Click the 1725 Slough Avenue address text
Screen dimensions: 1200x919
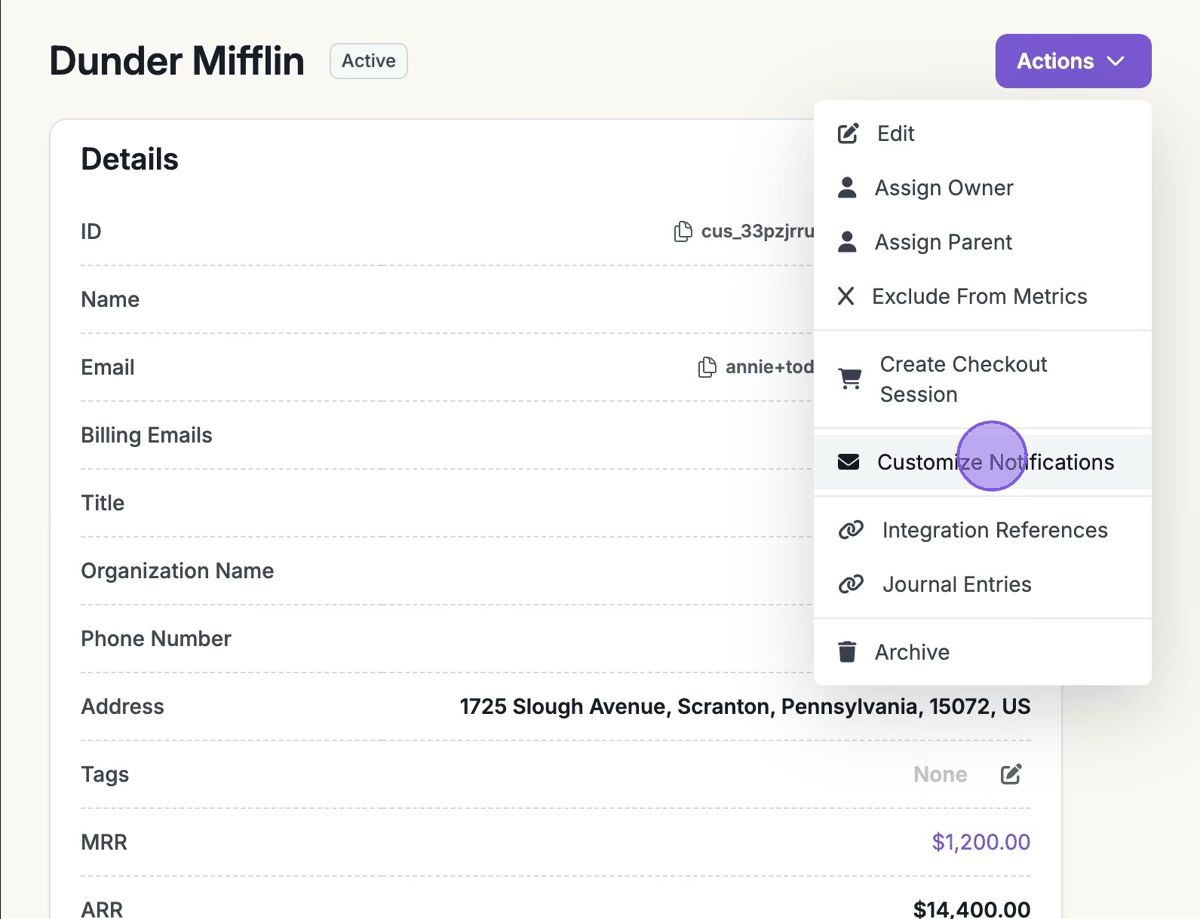(745, 707)
